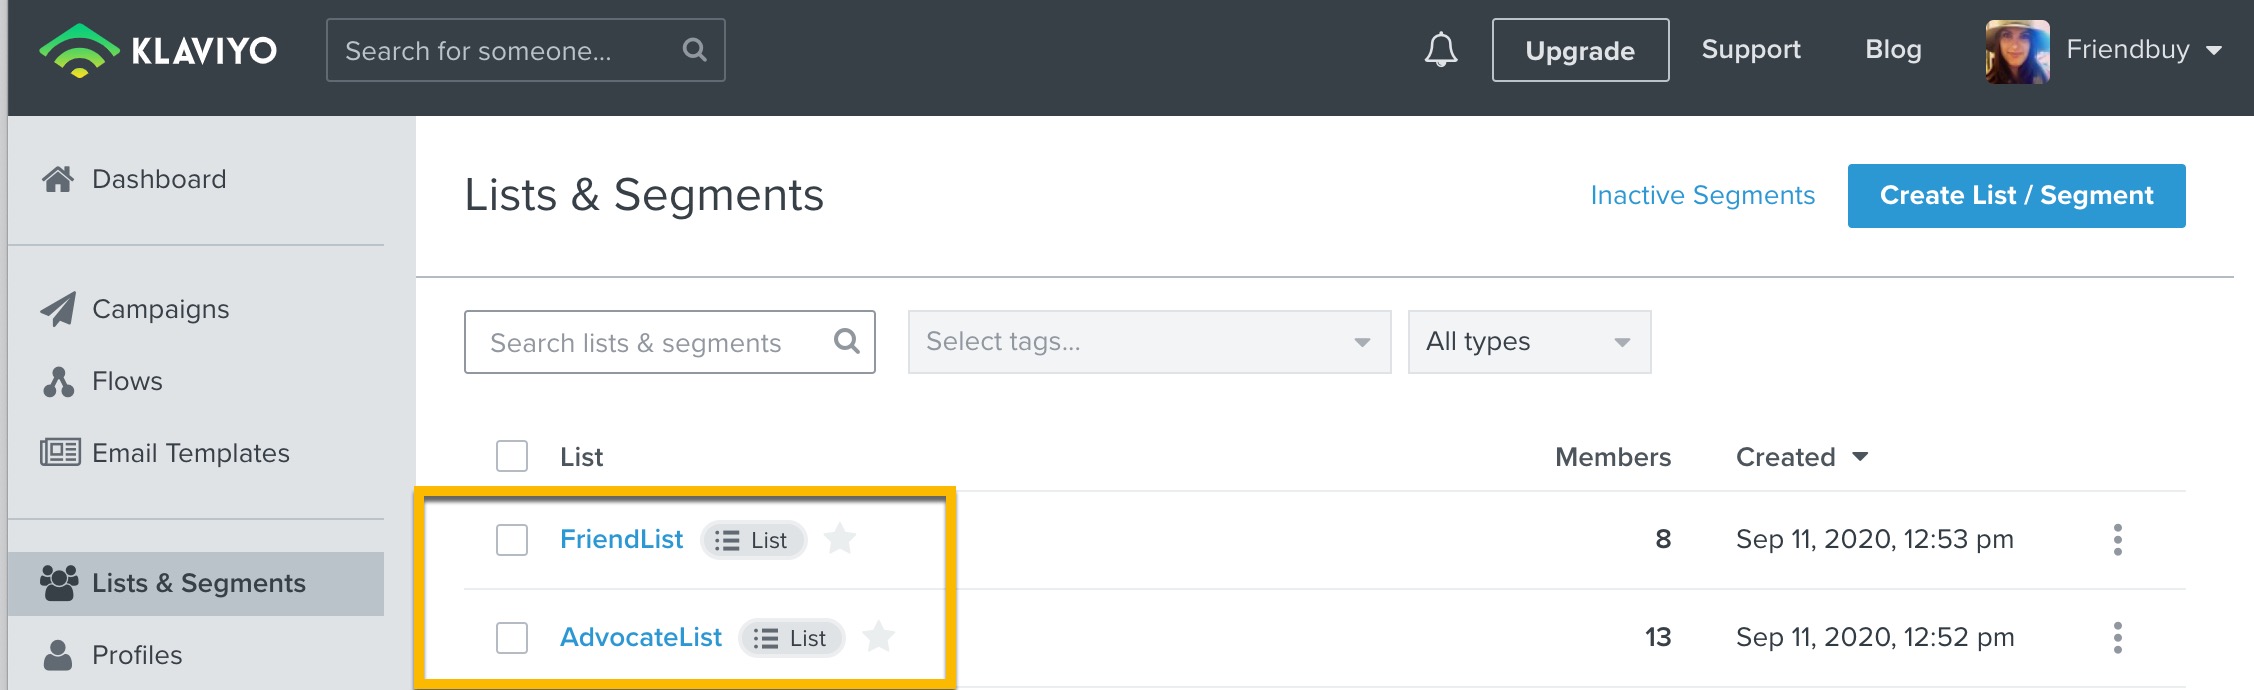The height and width of the screenshot is (690, 2254).
Task: Click the Friendbuy profile avatar
Action: click(x=2017, y=51)
